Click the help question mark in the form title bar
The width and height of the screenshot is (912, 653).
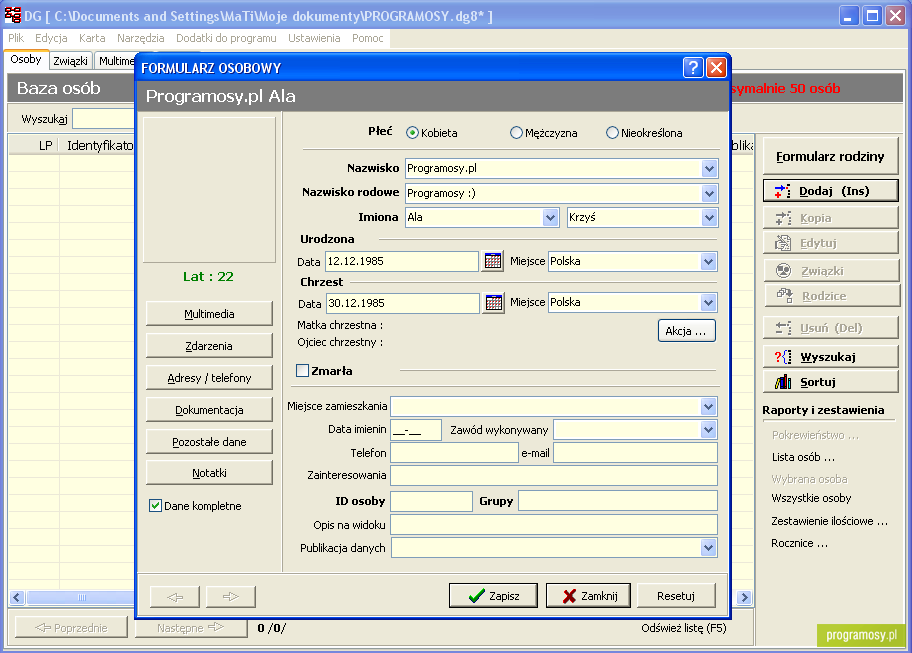tap(693, 68)
